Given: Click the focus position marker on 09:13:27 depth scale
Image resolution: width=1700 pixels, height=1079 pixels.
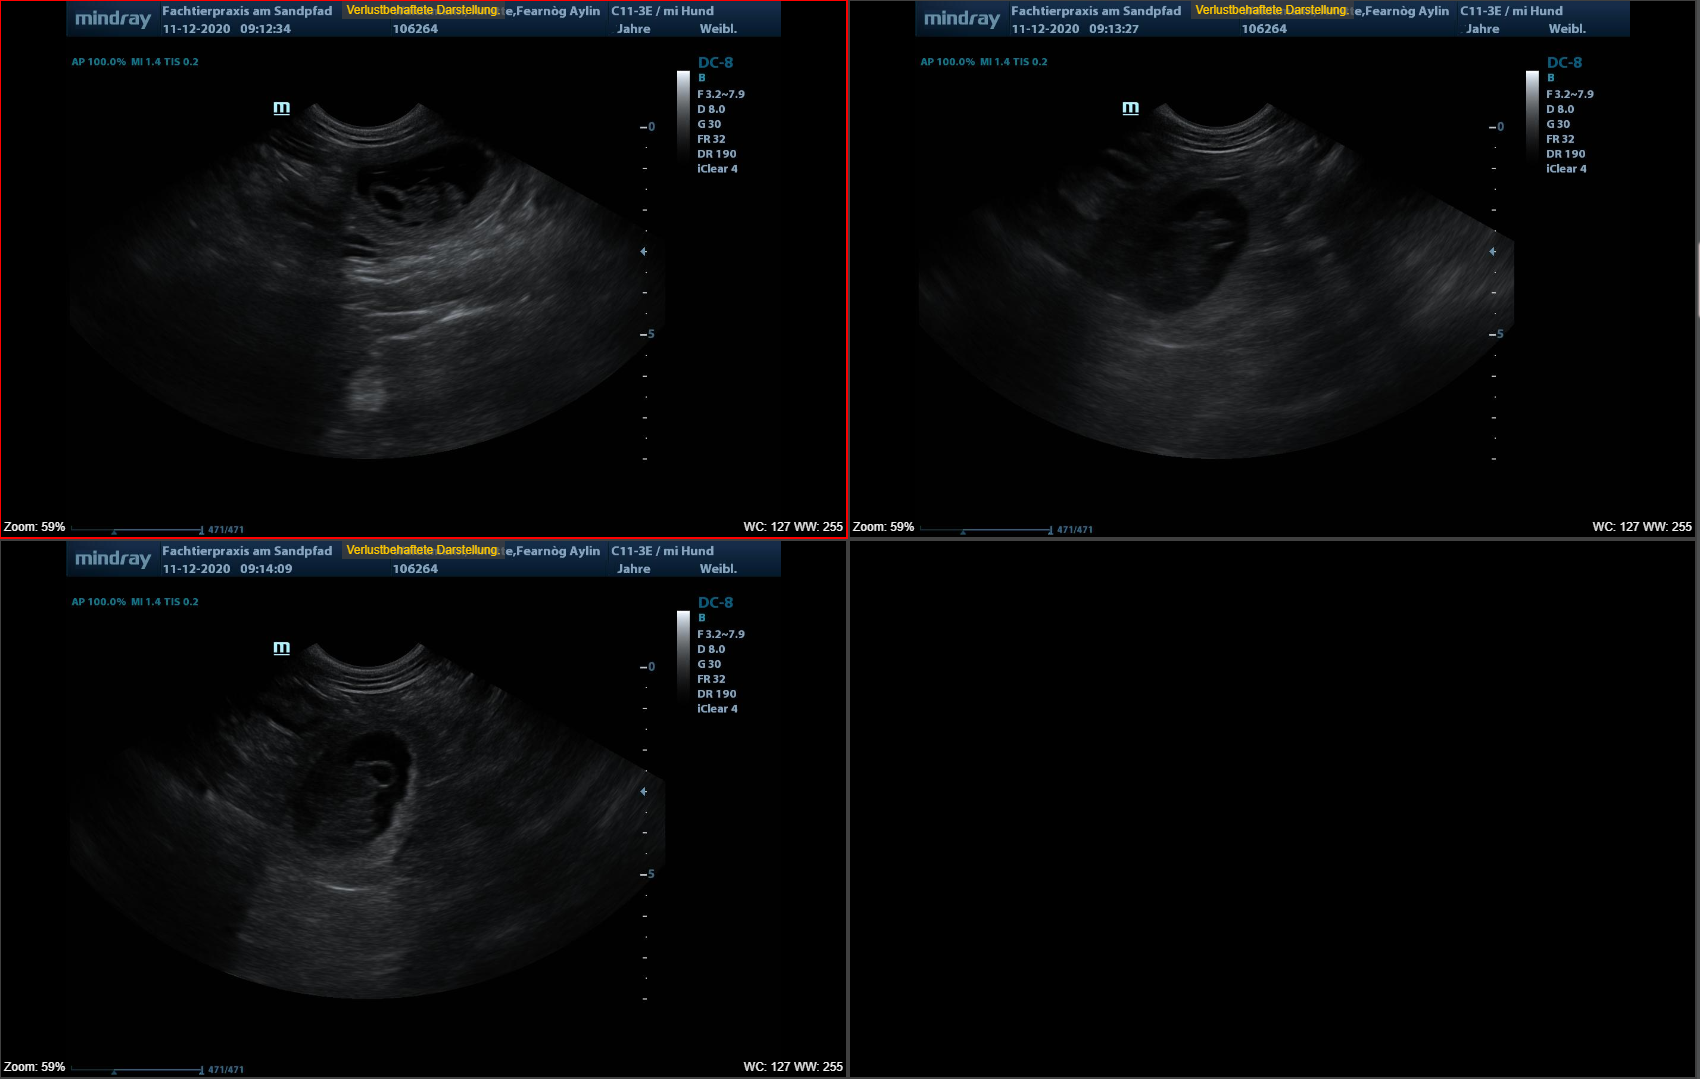Looking at the screenshot, I should coord(1493,251).
